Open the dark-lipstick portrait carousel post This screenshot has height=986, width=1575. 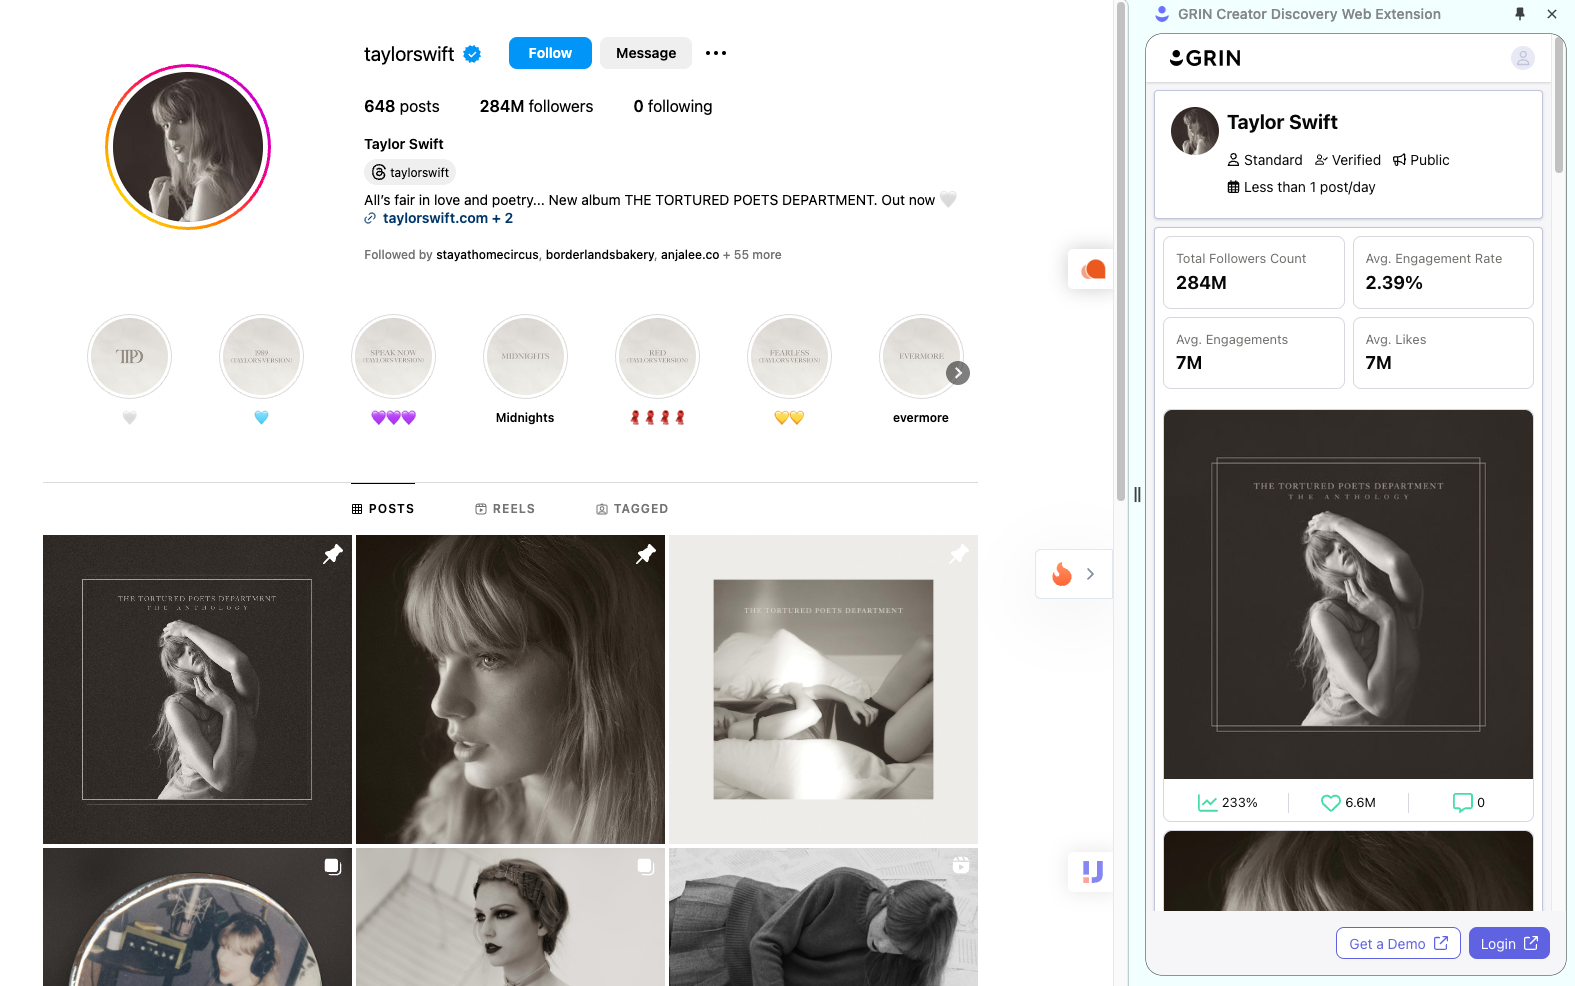[x=510, y=917]
